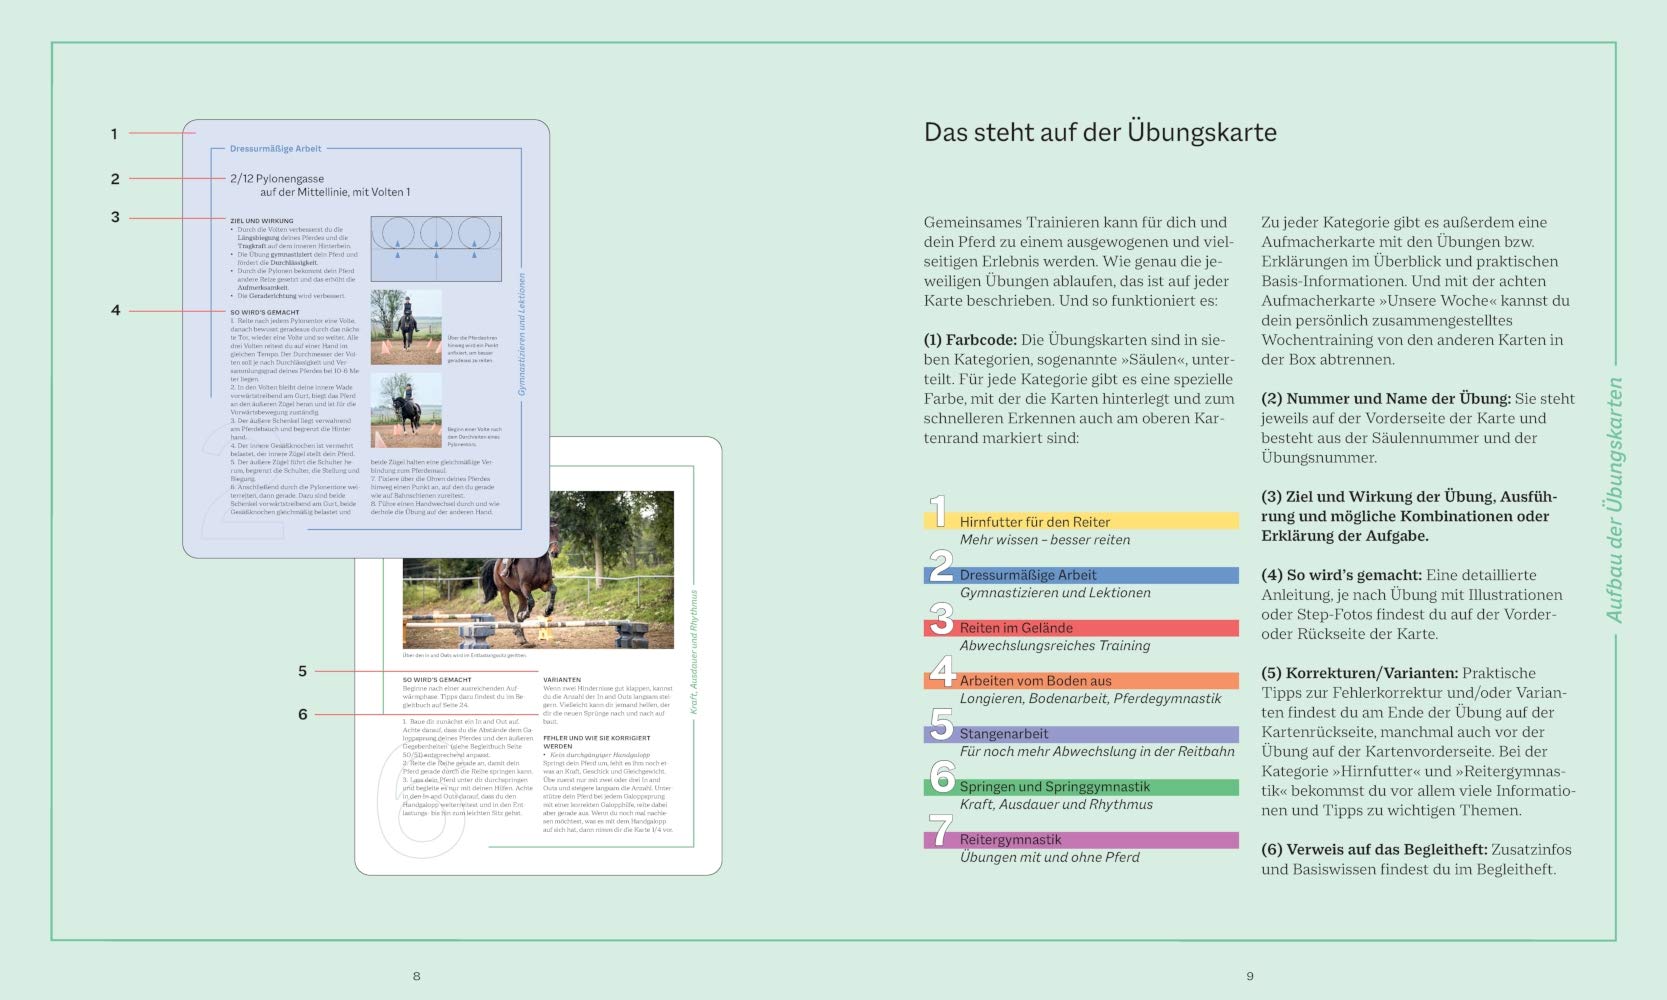Select the red "Reiten im Gelände" bar
The height and width of the screenshot is (1000, 1667).
tap(1081, 628)
